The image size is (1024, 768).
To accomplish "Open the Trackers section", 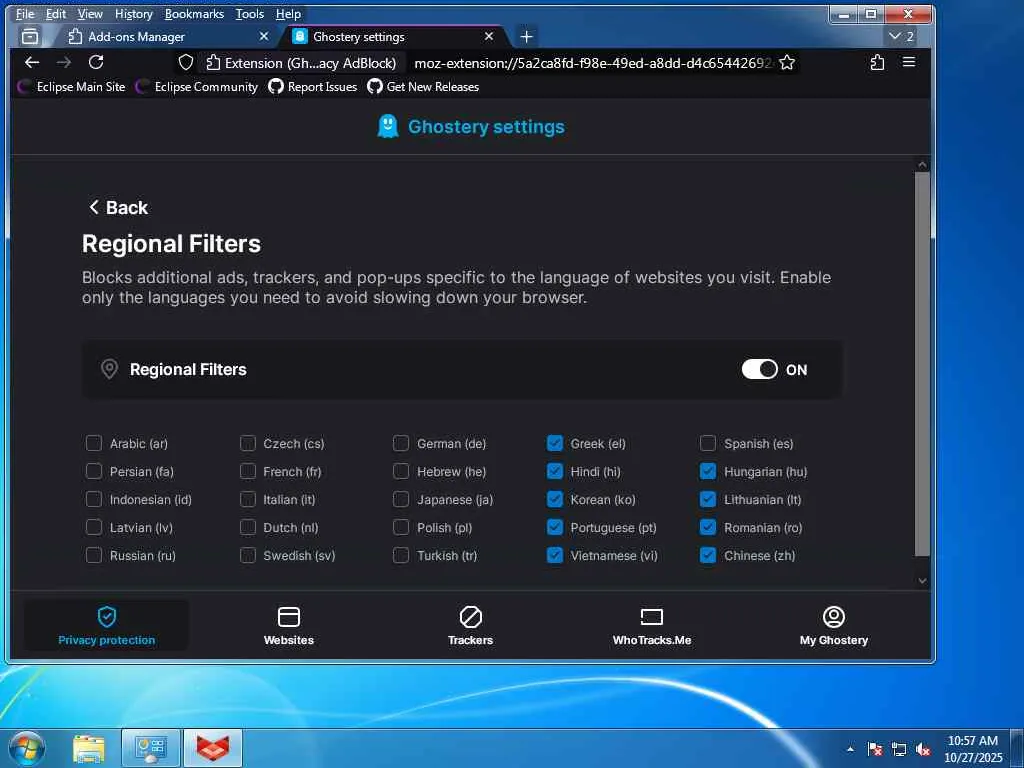I will [x=470, y=626].
